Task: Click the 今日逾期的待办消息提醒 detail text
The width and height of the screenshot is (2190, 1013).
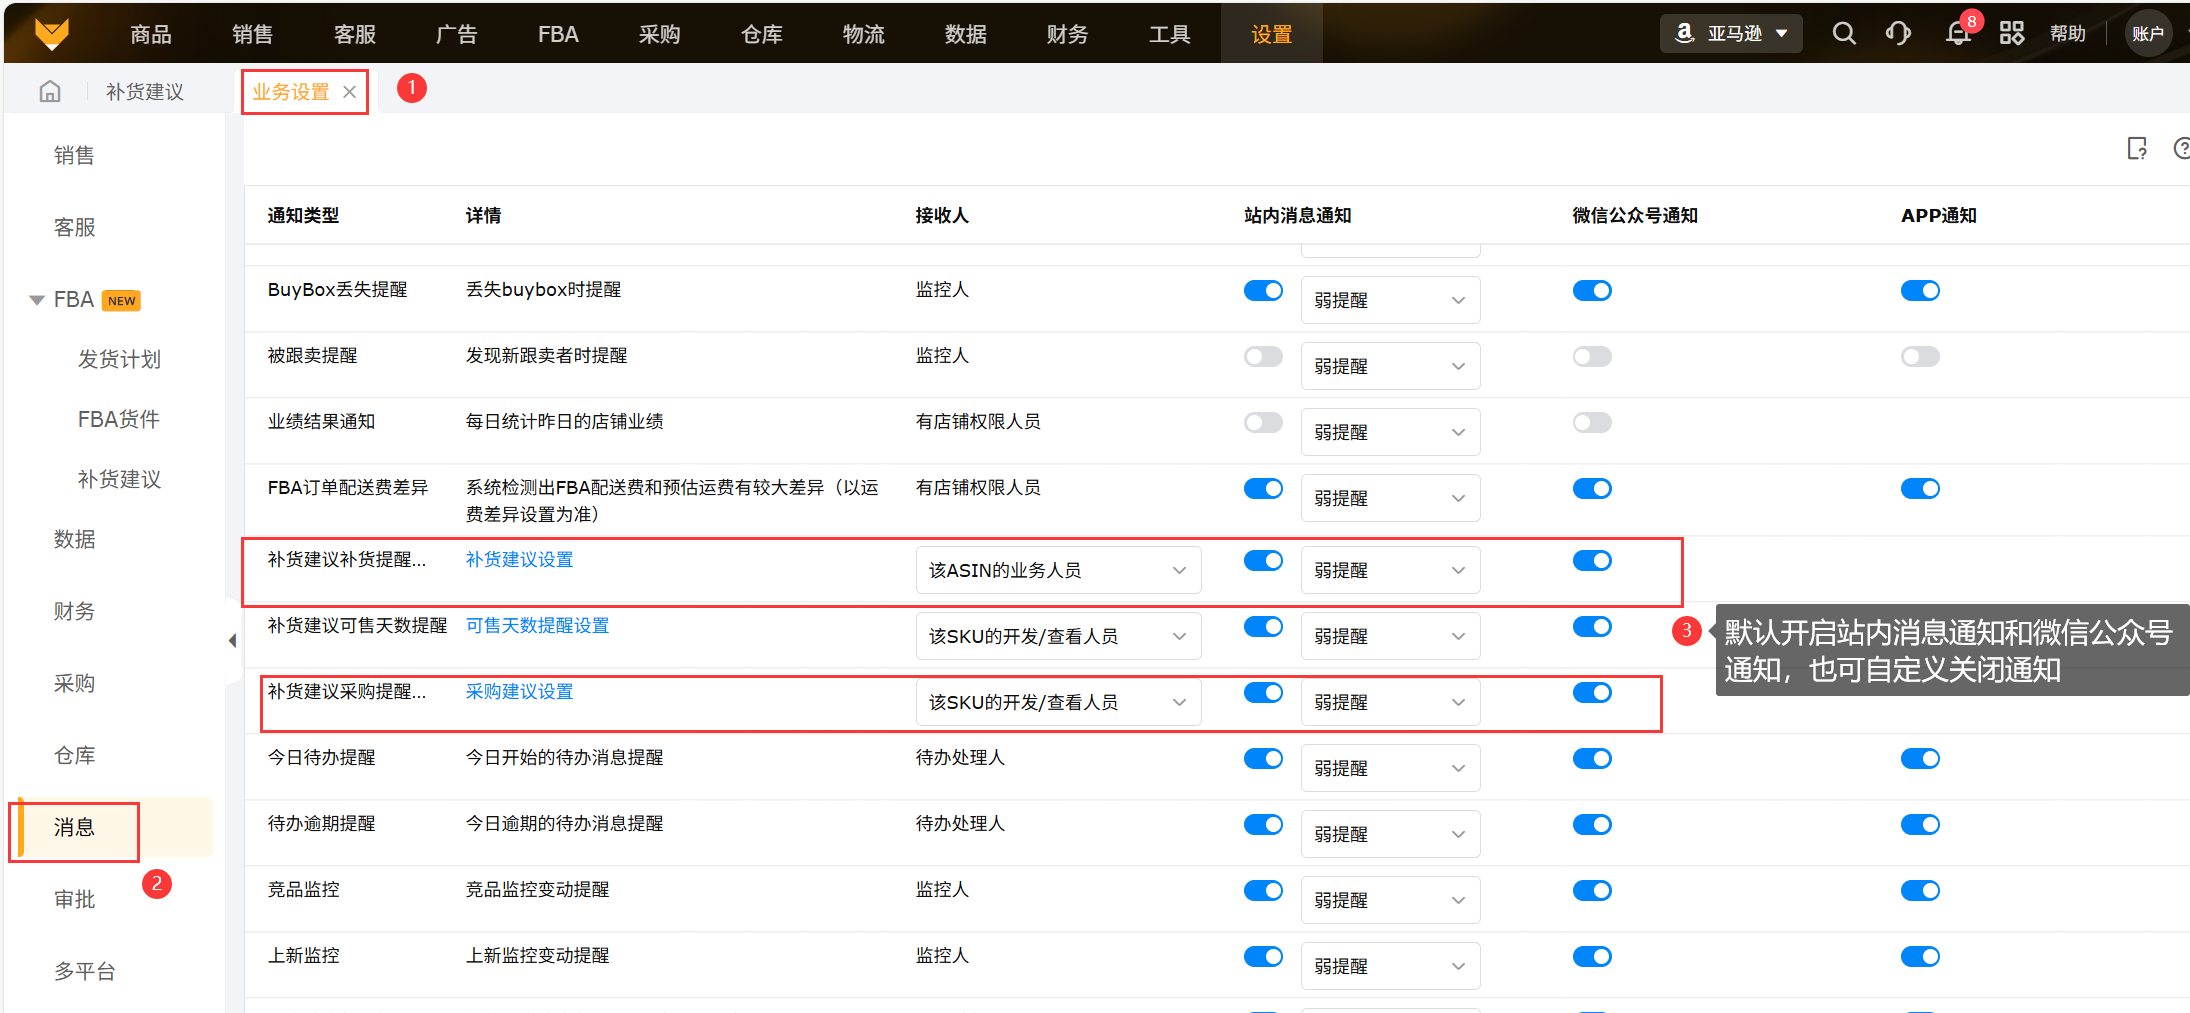Action: coord(565,824)
